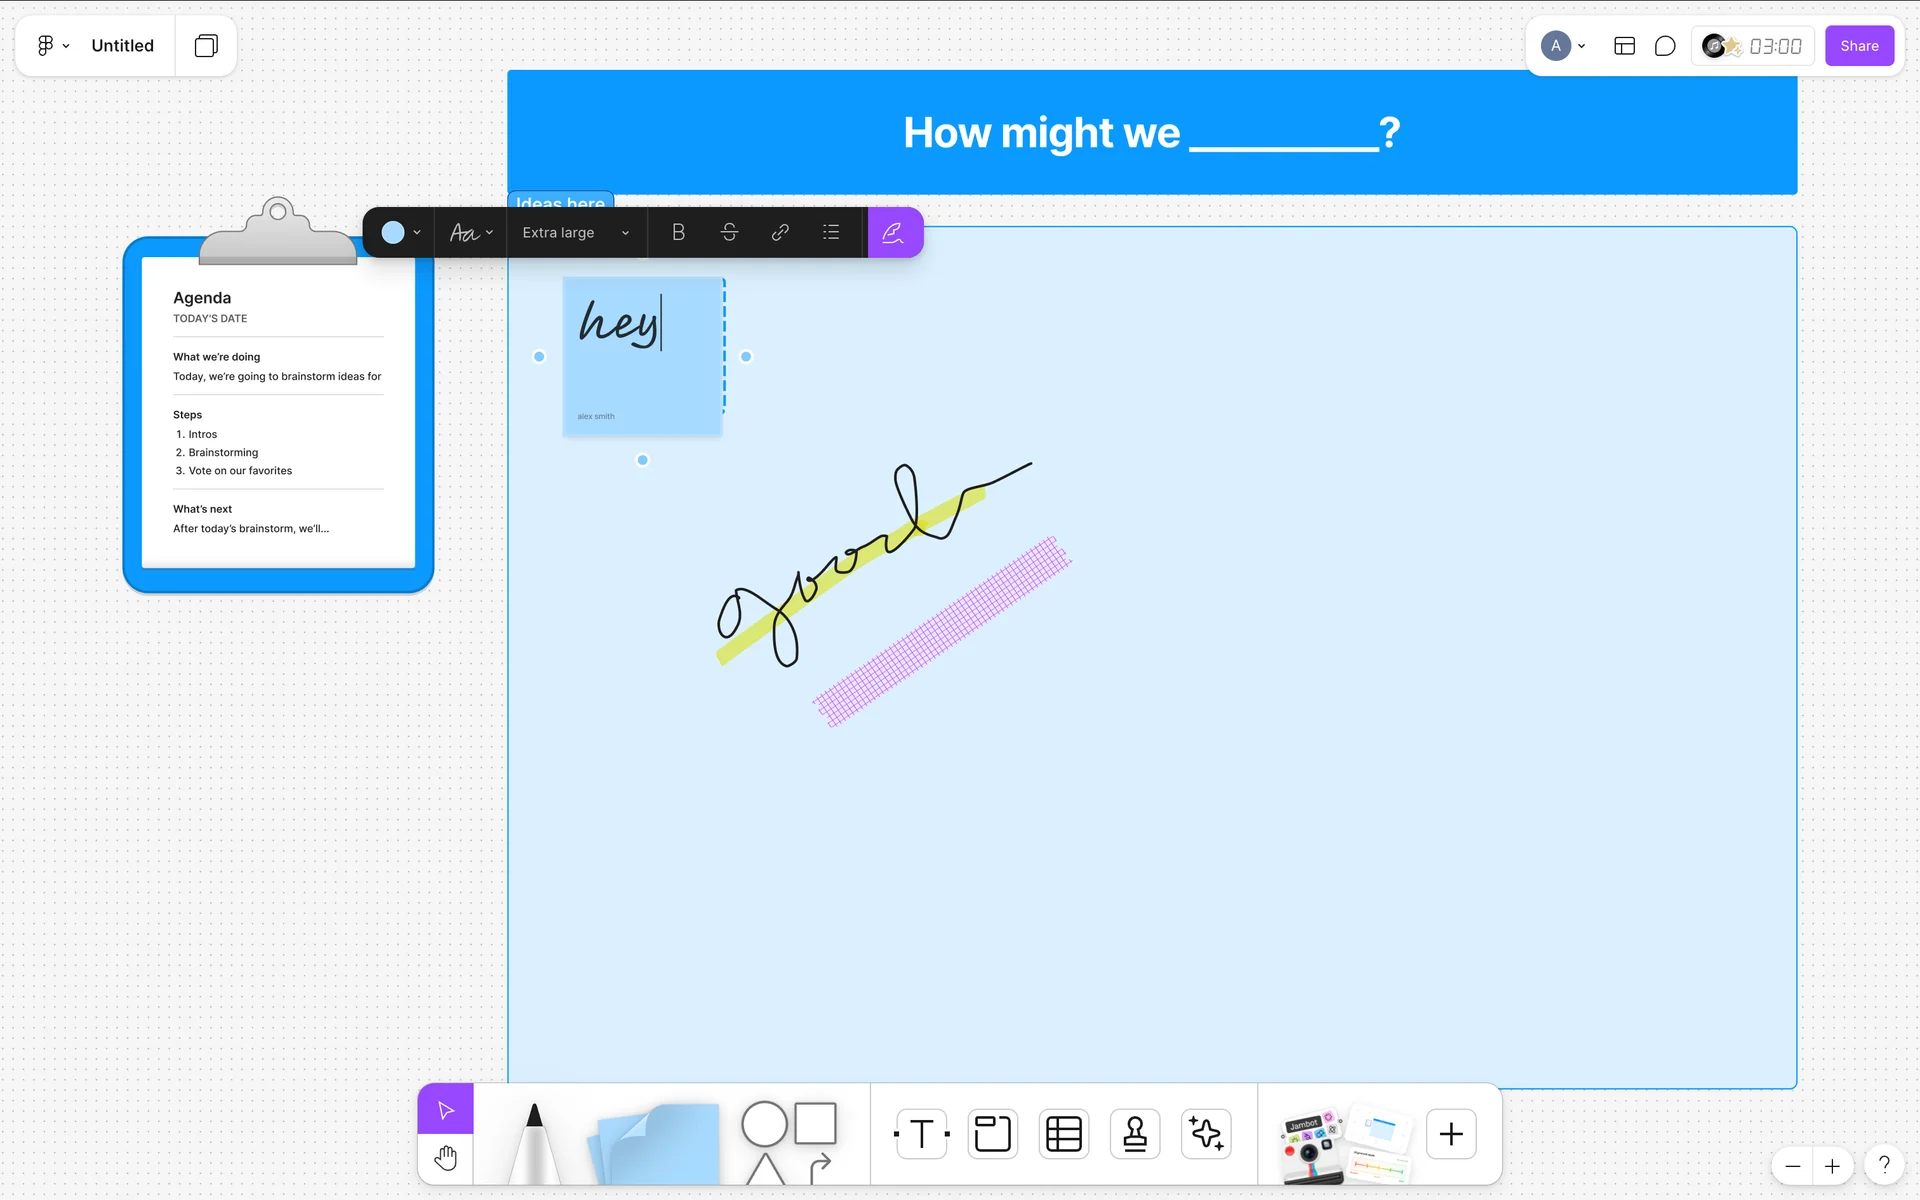The image size is (1920, 1200).
Task: Open the FigJam main menu
Action: coord(52,45)
